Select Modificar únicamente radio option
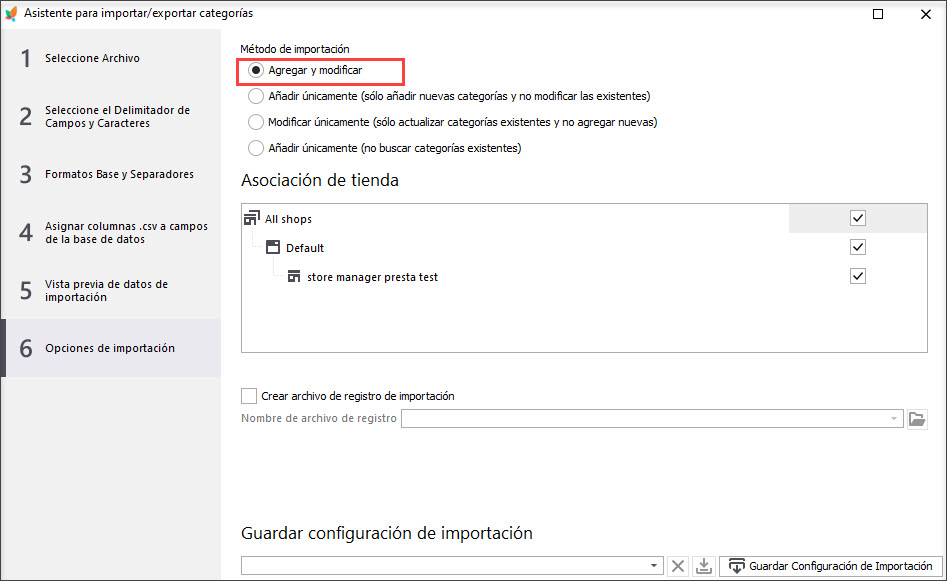 tap(256, 122)
